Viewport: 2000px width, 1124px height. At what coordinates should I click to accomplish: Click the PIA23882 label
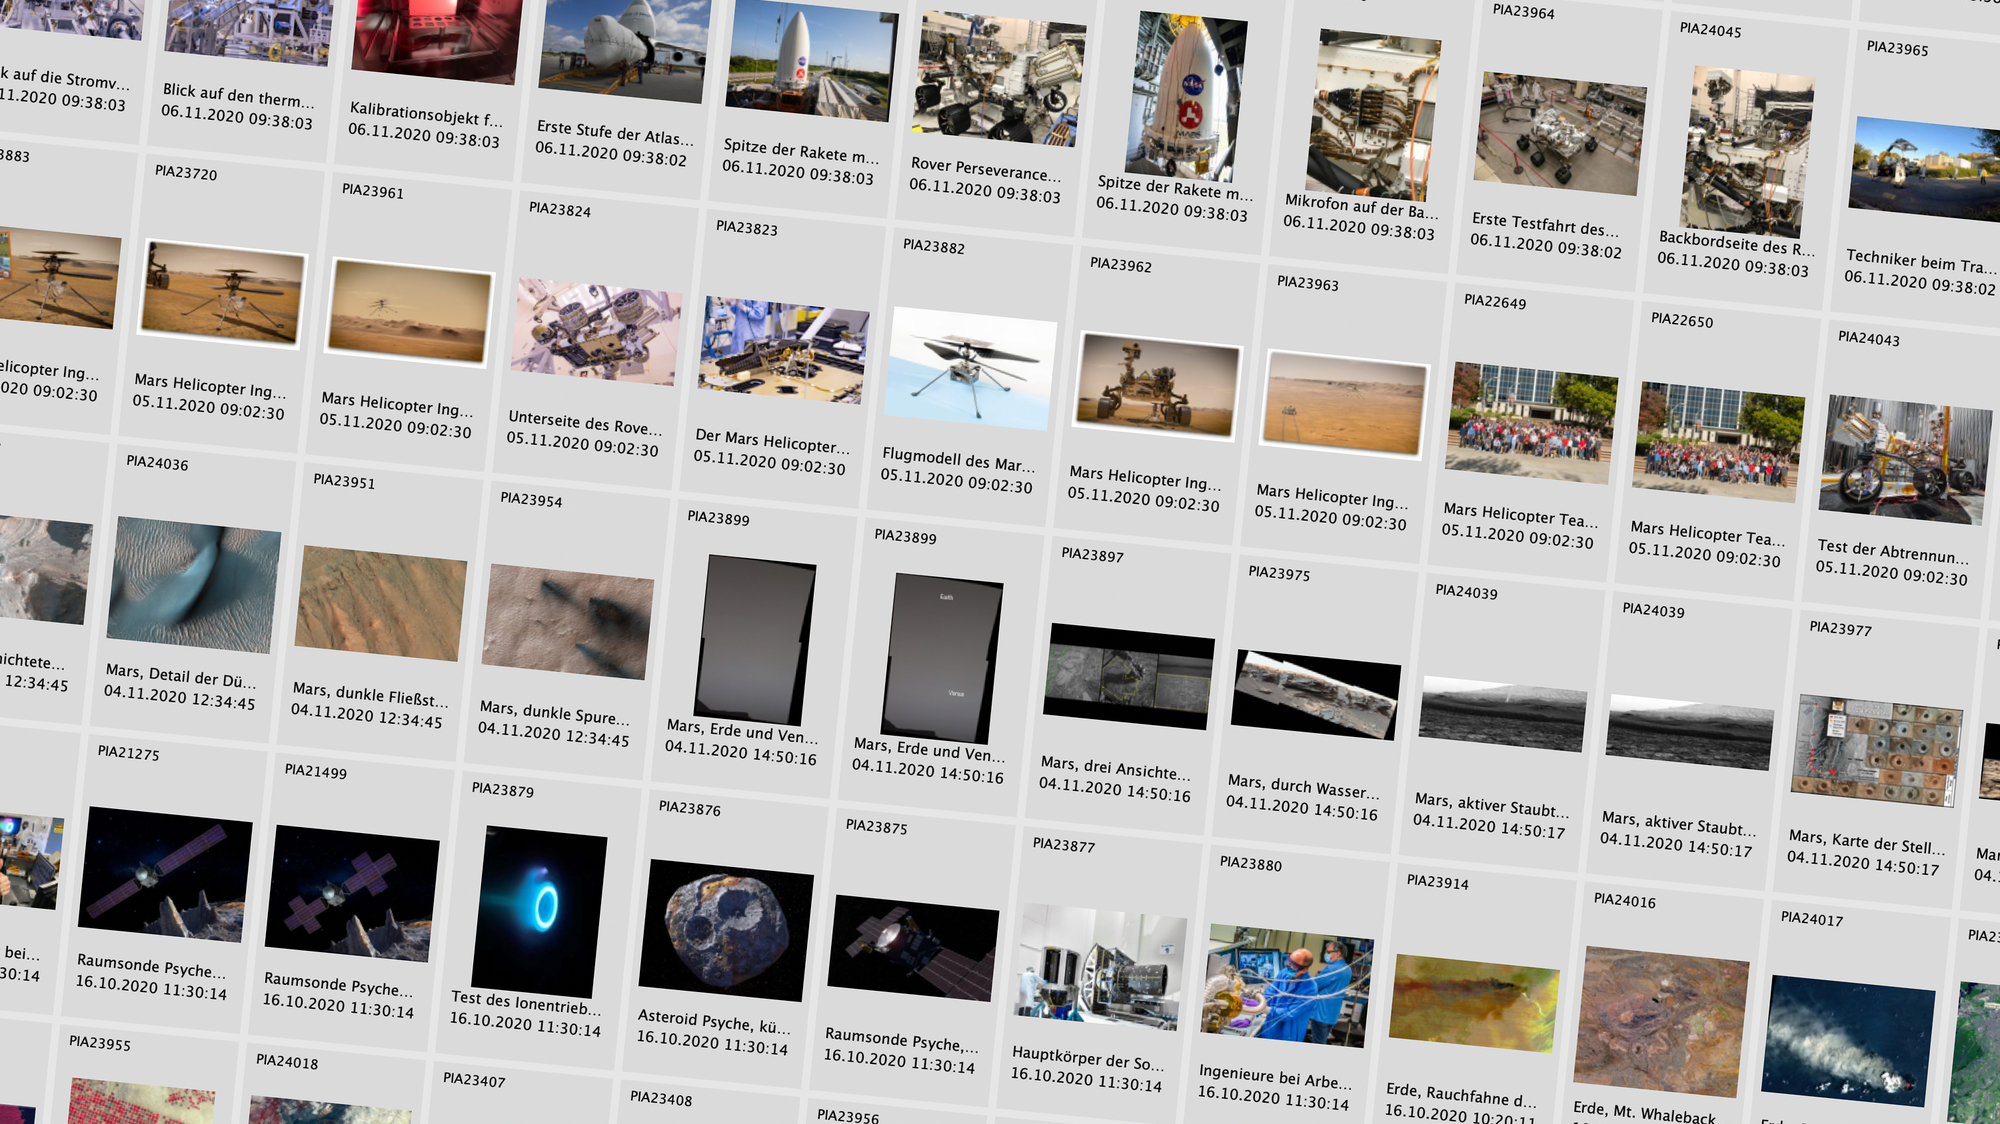pos(933,246)
